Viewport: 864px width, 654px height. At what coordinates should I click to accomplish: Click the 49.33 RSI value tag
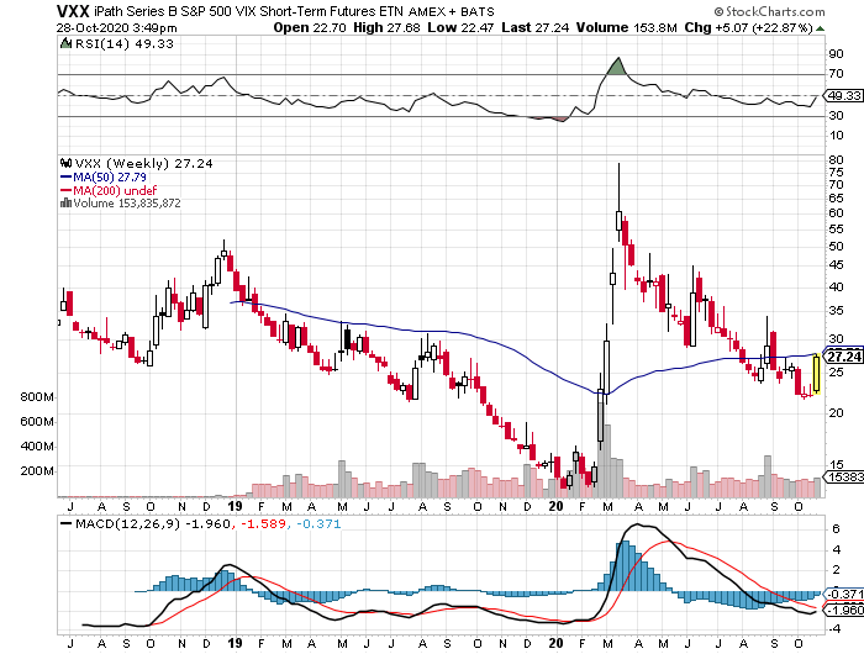[x=842, y=96]
